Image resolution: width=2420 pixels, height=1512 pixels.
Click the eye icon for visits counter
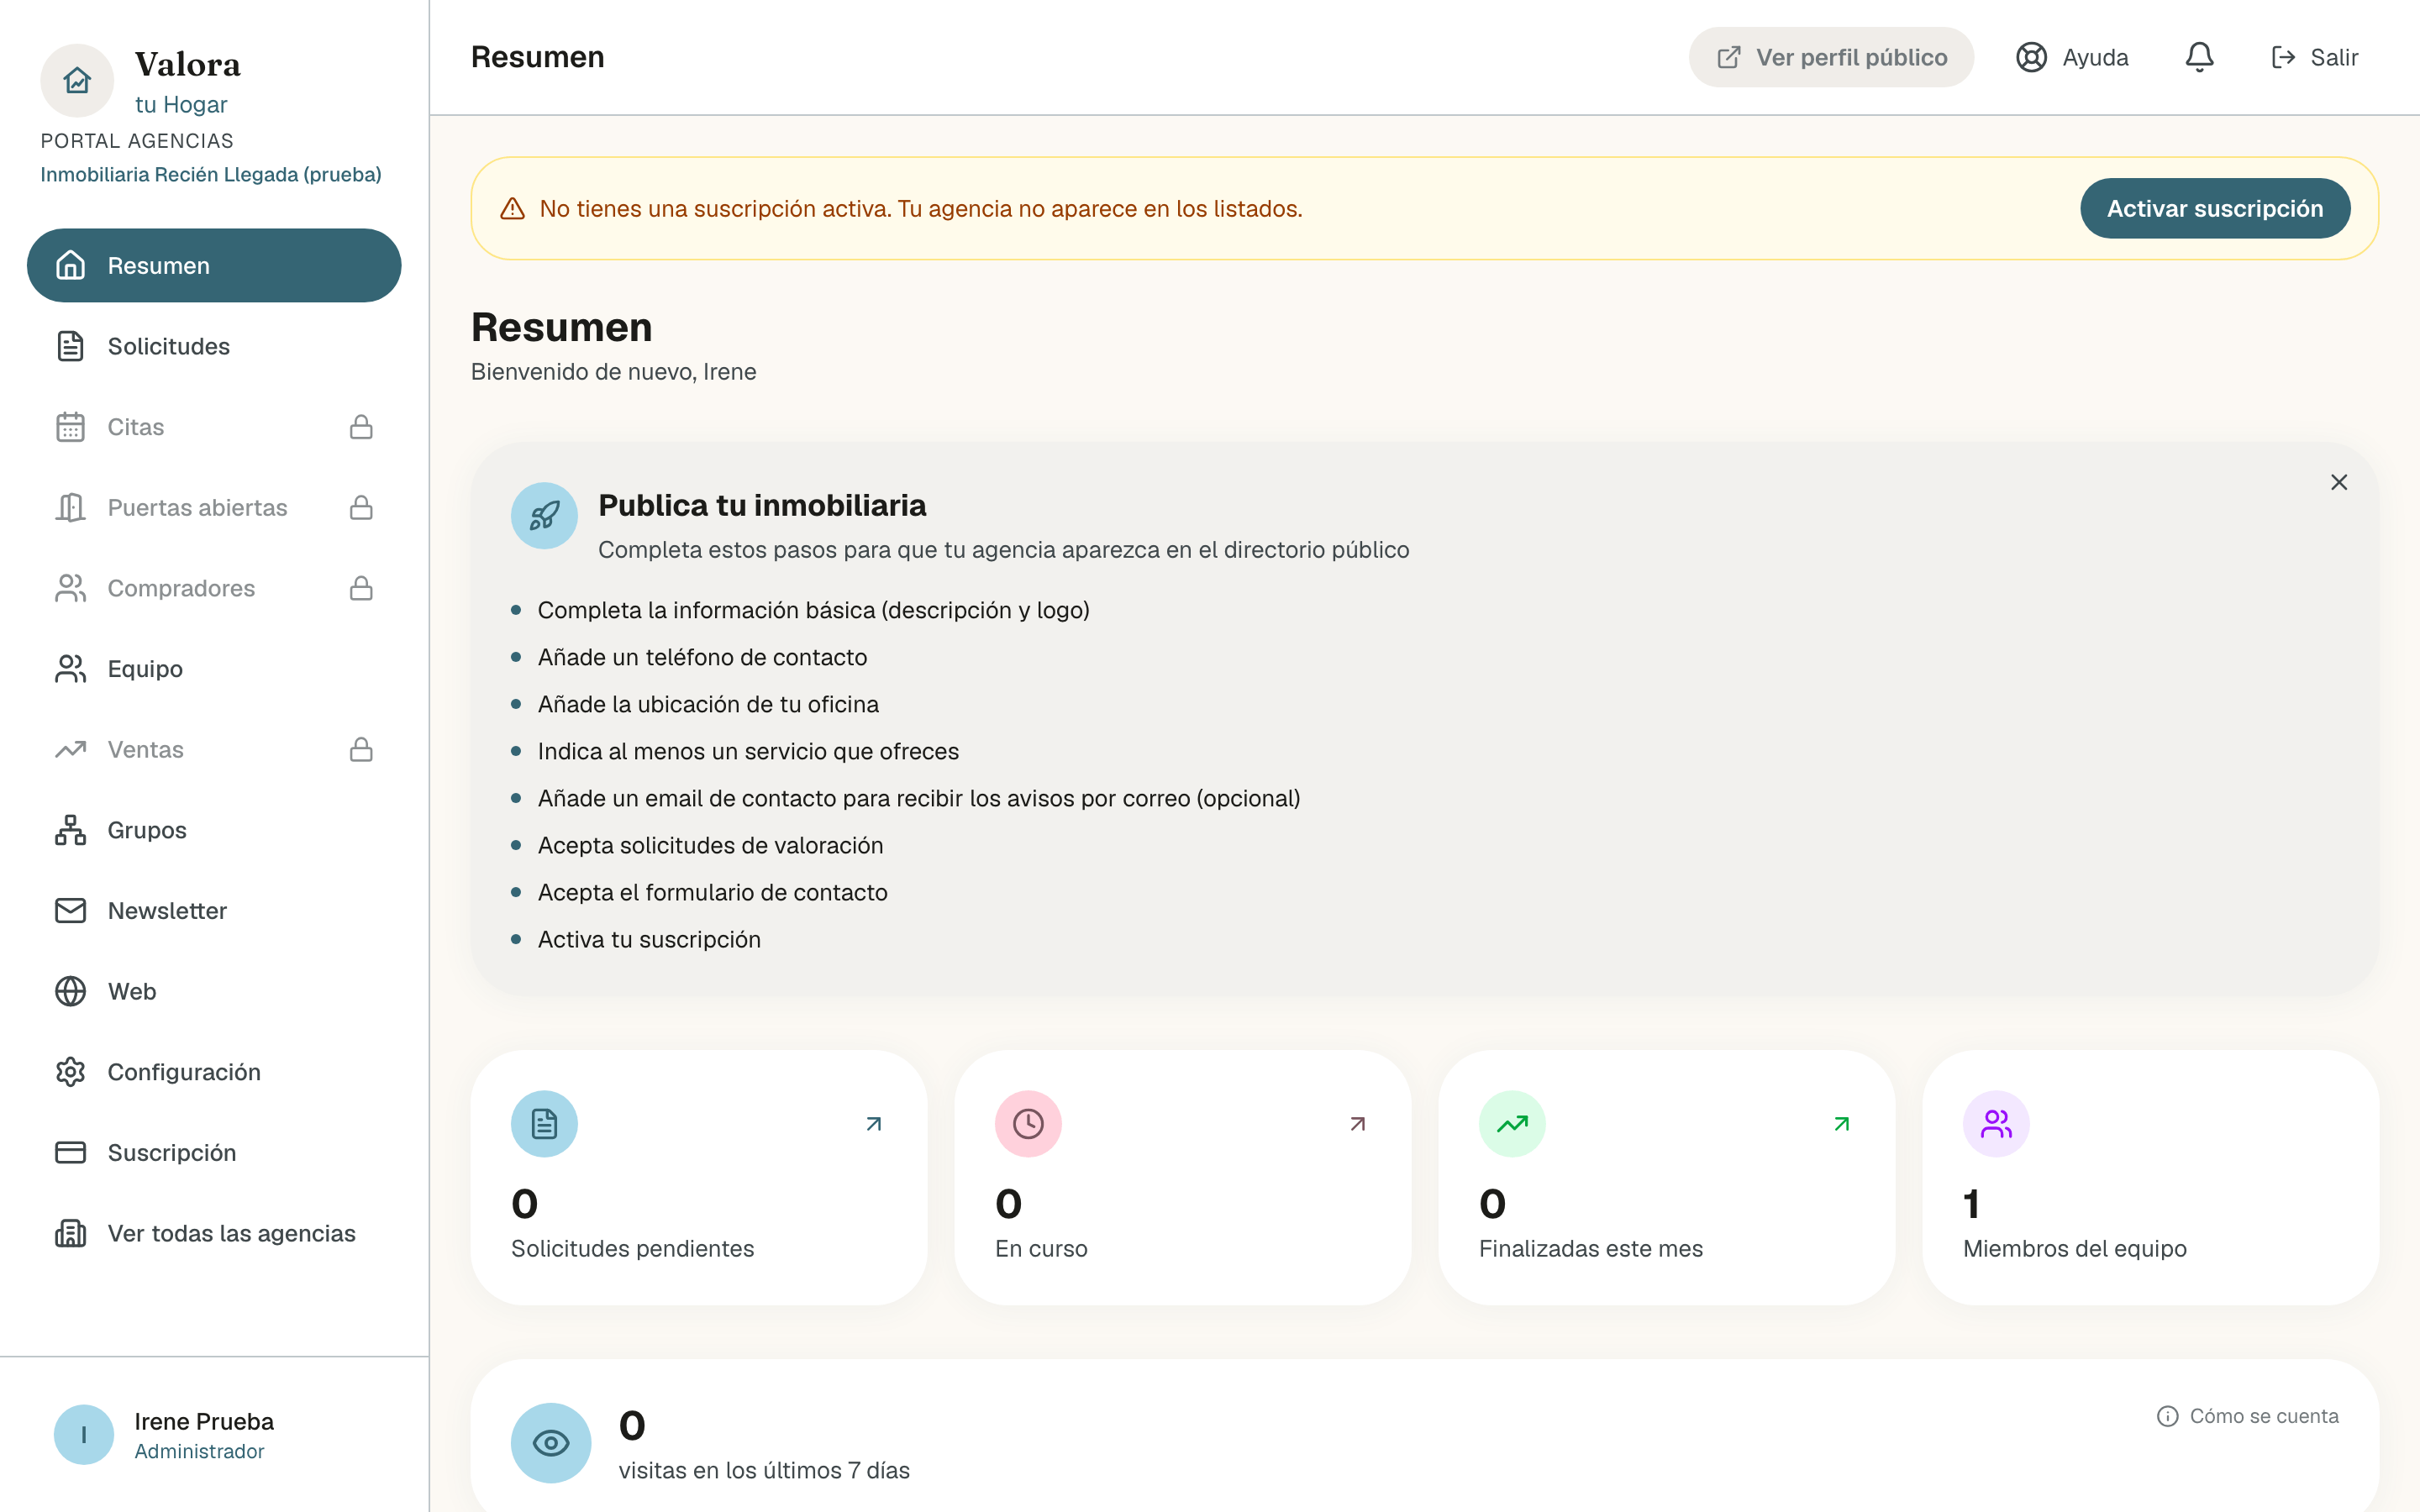tap(551, 1443)
